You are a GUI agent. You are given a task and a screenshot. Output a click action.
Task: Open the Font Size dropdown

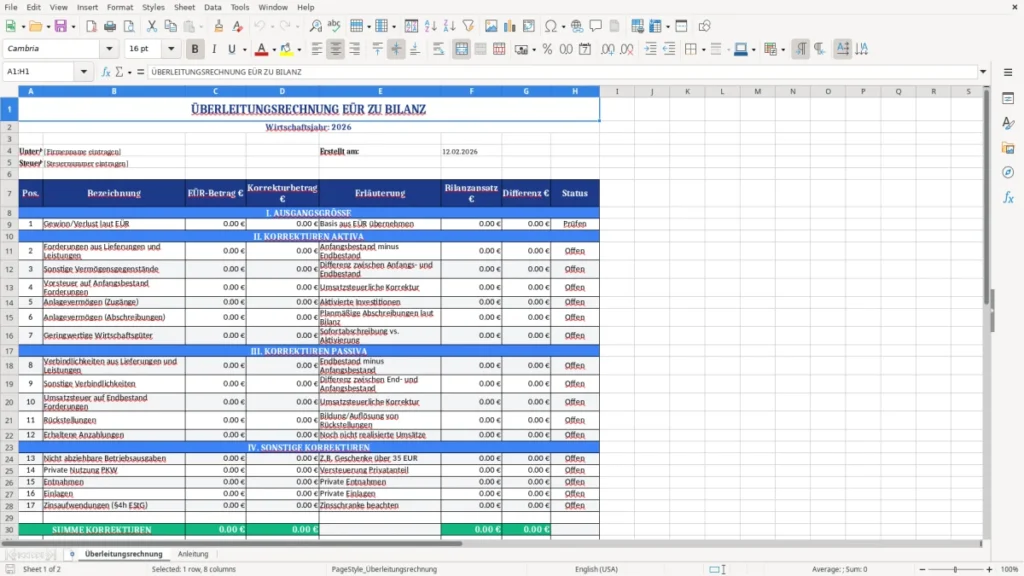click(x=171, y=48)
